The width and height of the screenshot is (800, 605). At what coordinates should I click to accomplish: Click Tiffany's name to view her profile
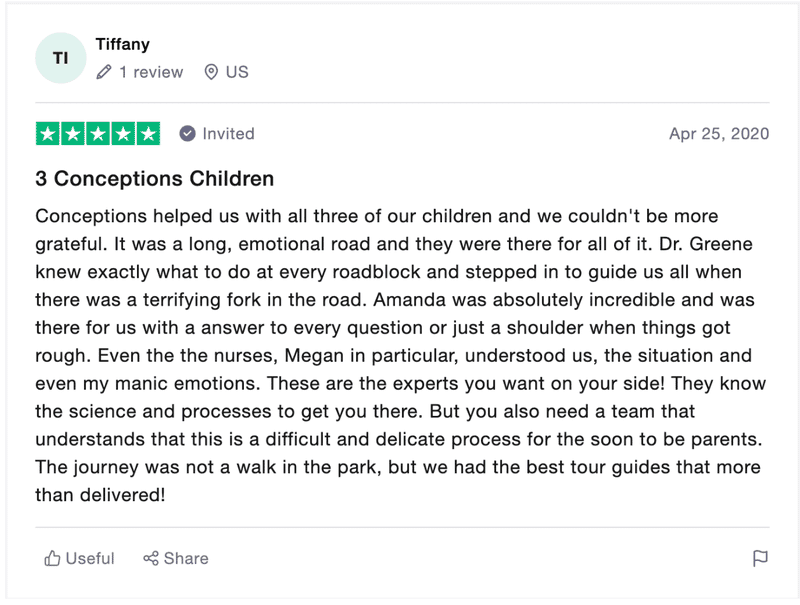pos(123,44)
